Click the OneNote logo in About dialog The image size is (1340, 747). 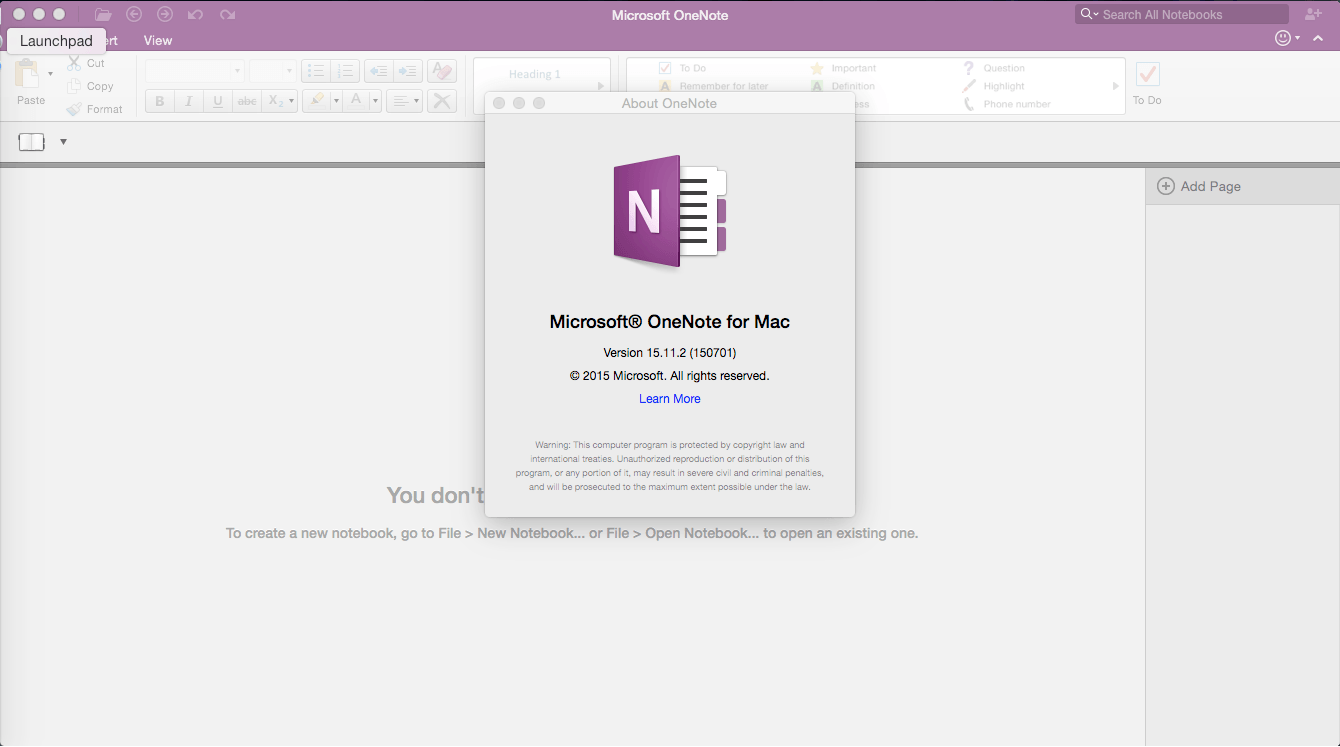(670, 211)
